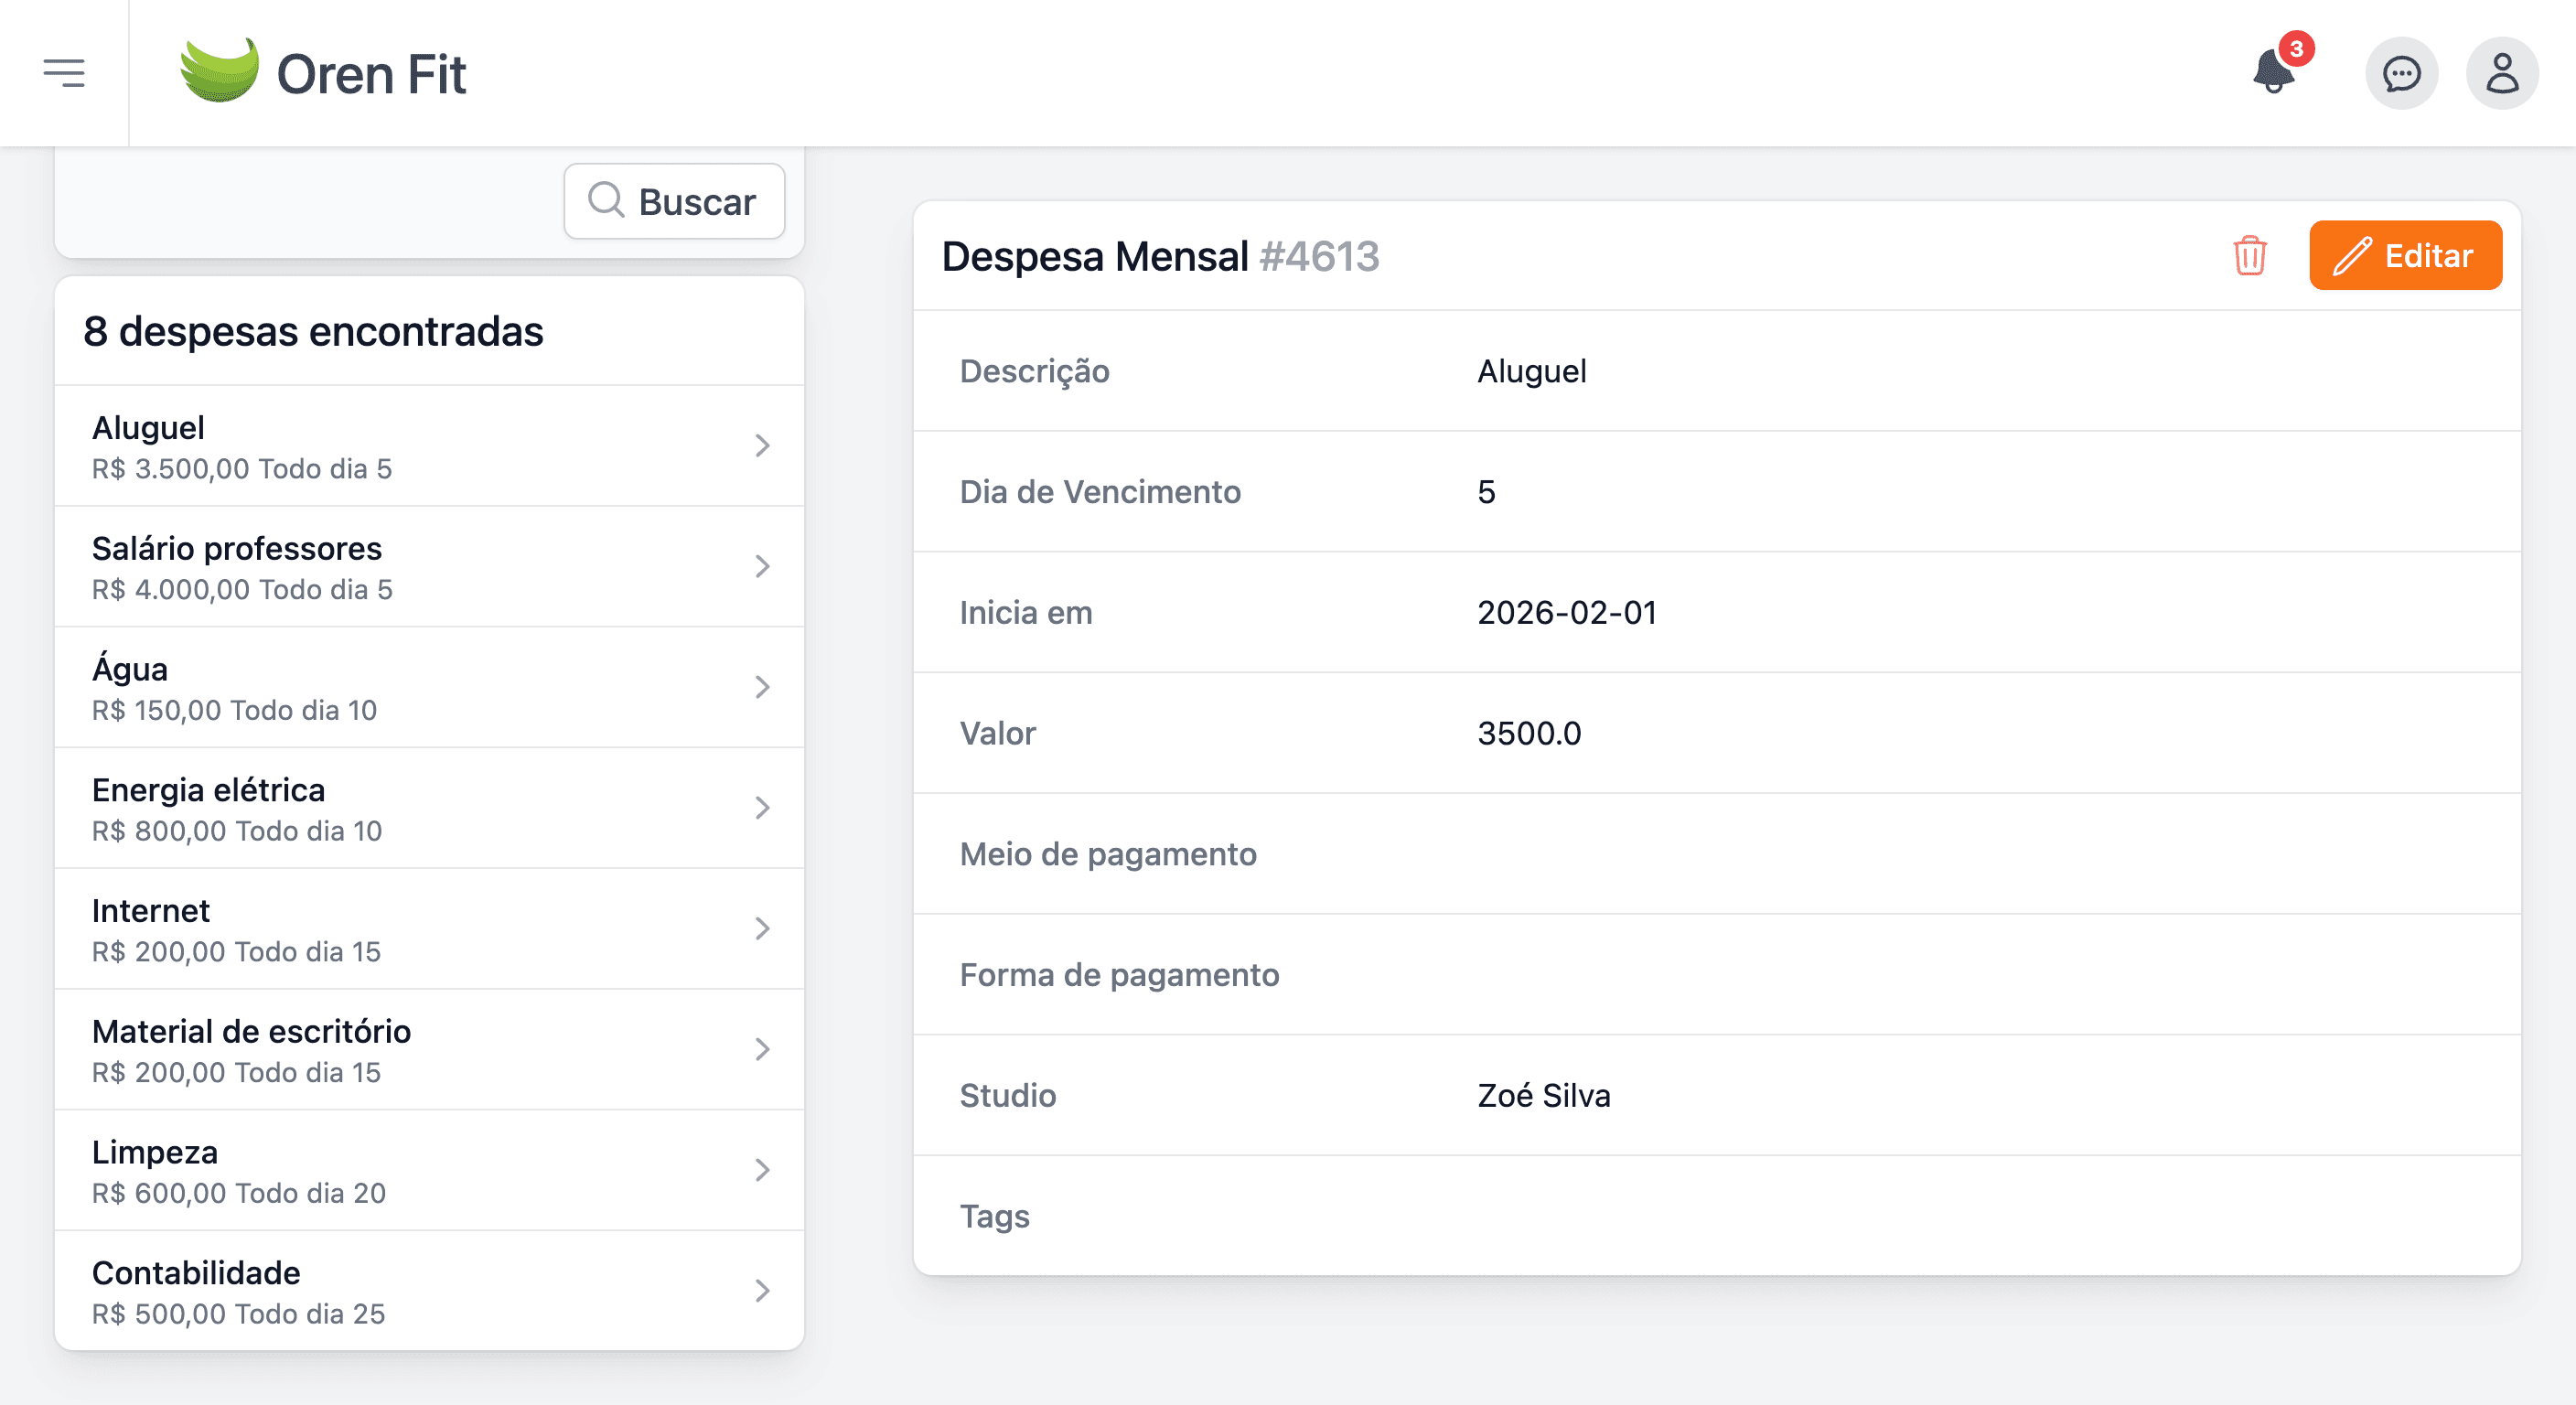2576x1405 pixels.
Task: Click the Buscar search button
Action: click(x=674, y=201)
